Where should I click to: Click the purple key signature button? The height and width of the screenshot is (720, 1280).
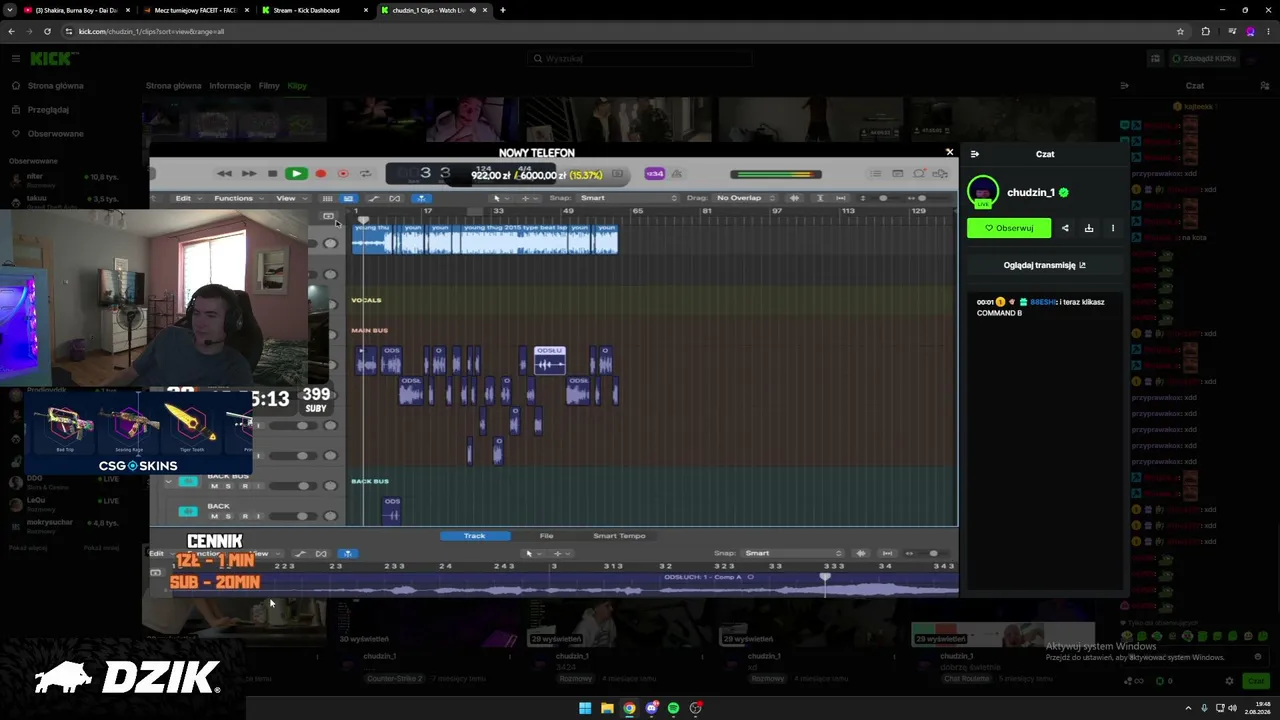(654, 174)
